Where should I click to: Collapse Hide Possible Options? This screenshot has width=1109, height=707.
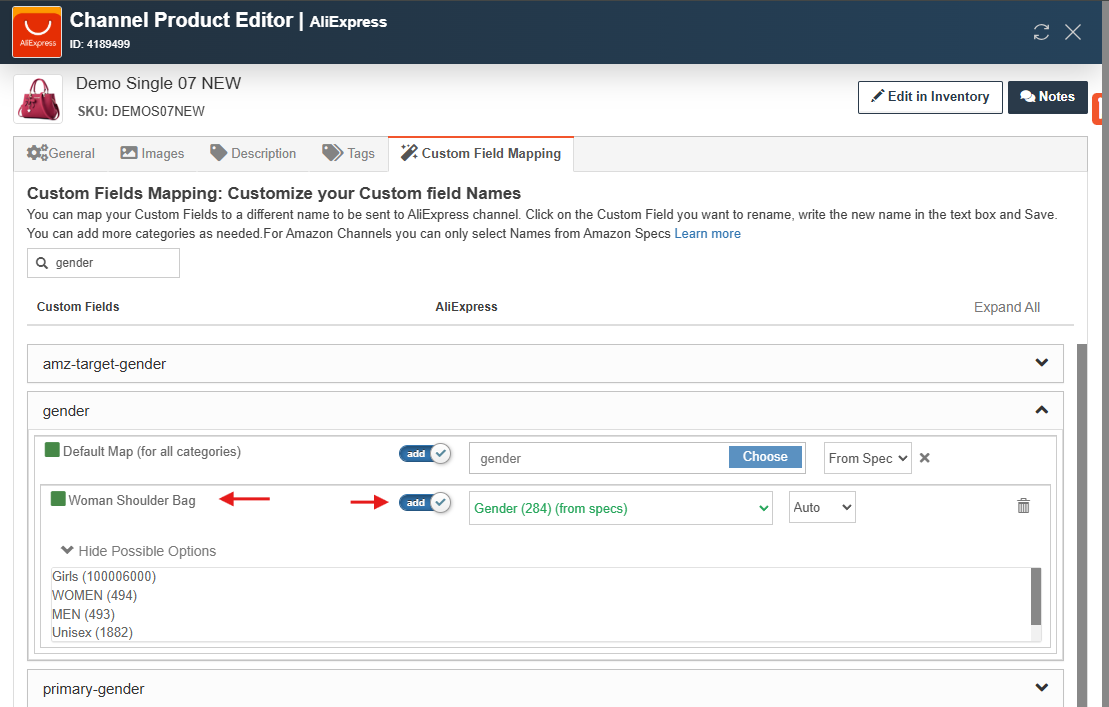[x=139, y=551]
